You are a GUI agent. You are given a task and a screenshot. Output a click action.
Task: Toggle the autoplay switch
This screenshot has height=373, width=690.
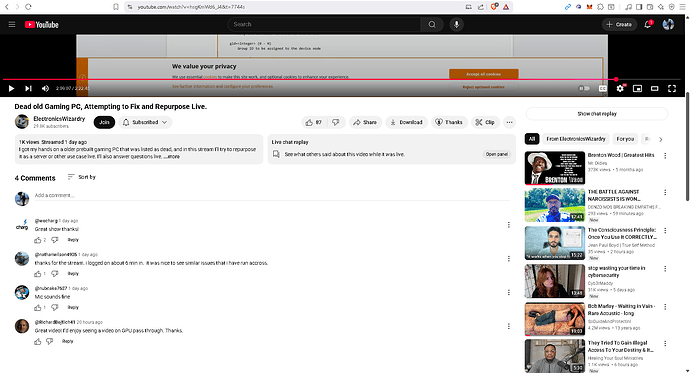584,88
